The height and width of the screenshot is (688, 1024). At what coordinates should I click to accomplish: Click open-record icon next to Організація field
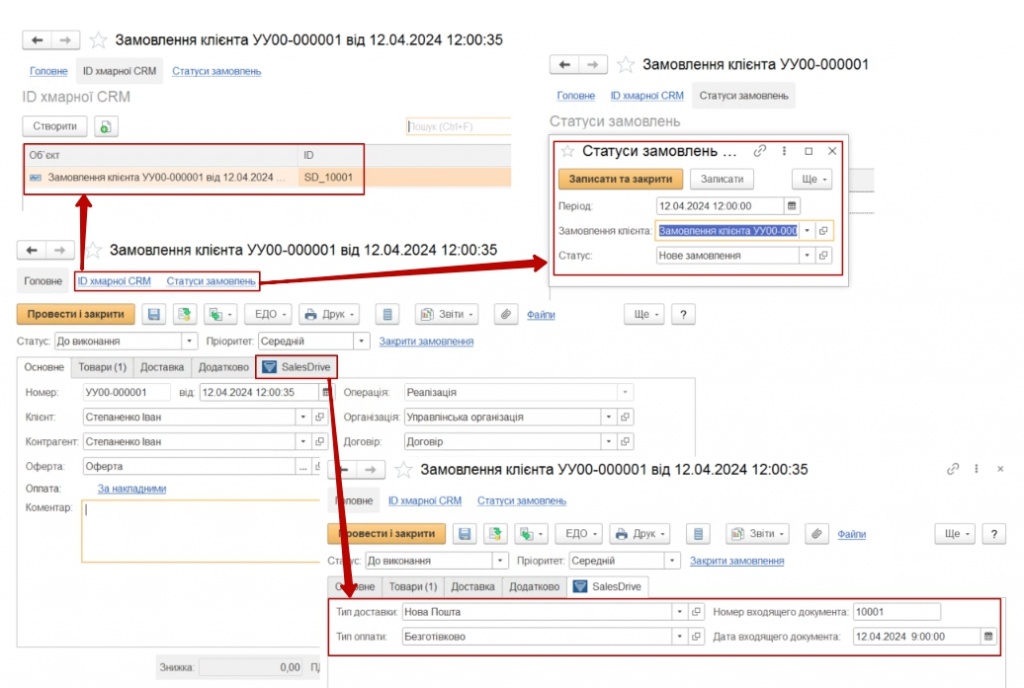point(627,417)
